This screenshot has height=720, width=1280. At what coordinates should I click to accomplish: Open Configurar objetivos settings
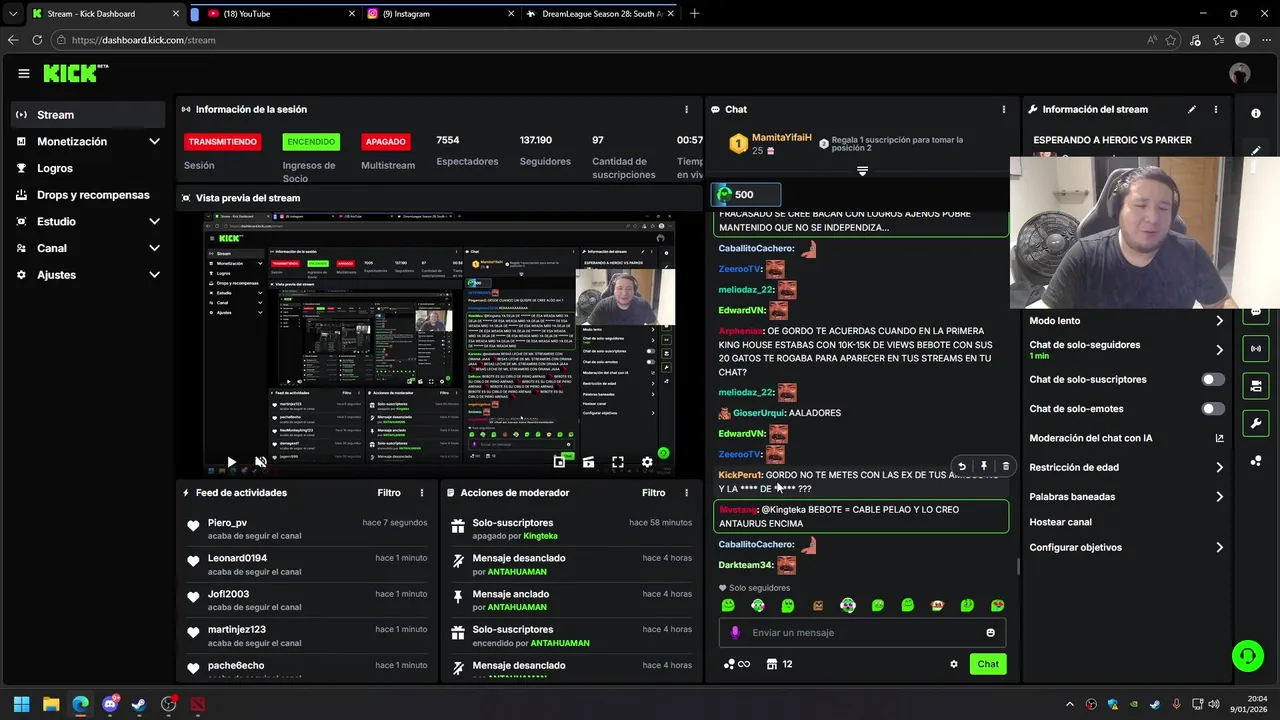(x=1126, y=547)
